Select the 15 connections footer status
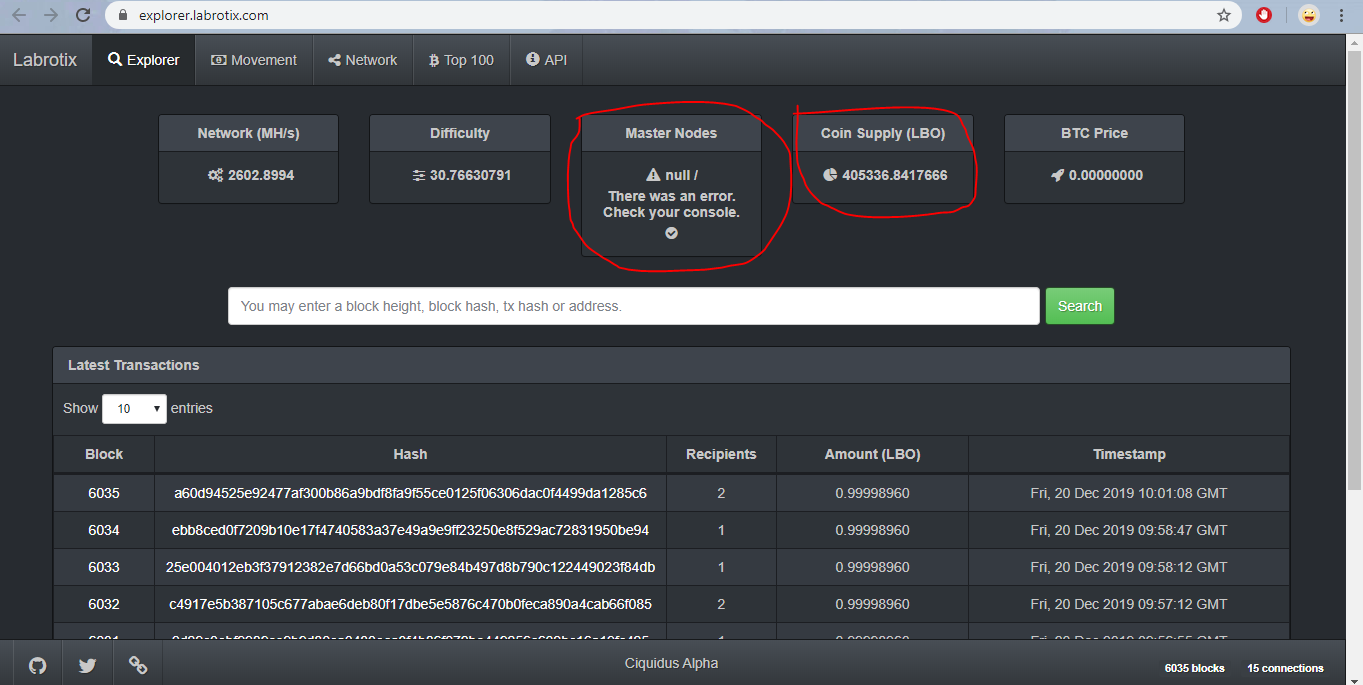 (1285, 668)
